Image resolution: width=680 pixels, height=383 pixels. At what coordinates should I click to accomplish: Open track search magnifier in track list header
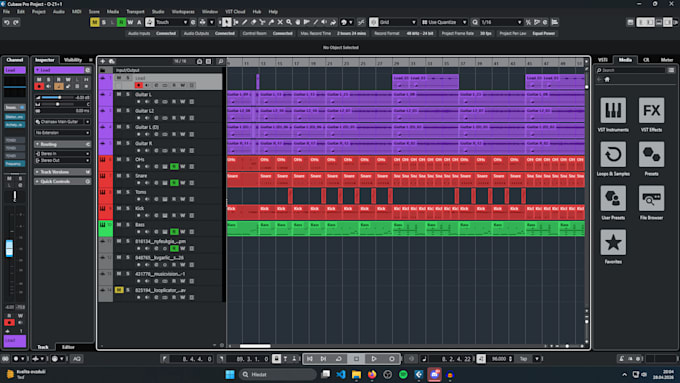click(220, 61)
